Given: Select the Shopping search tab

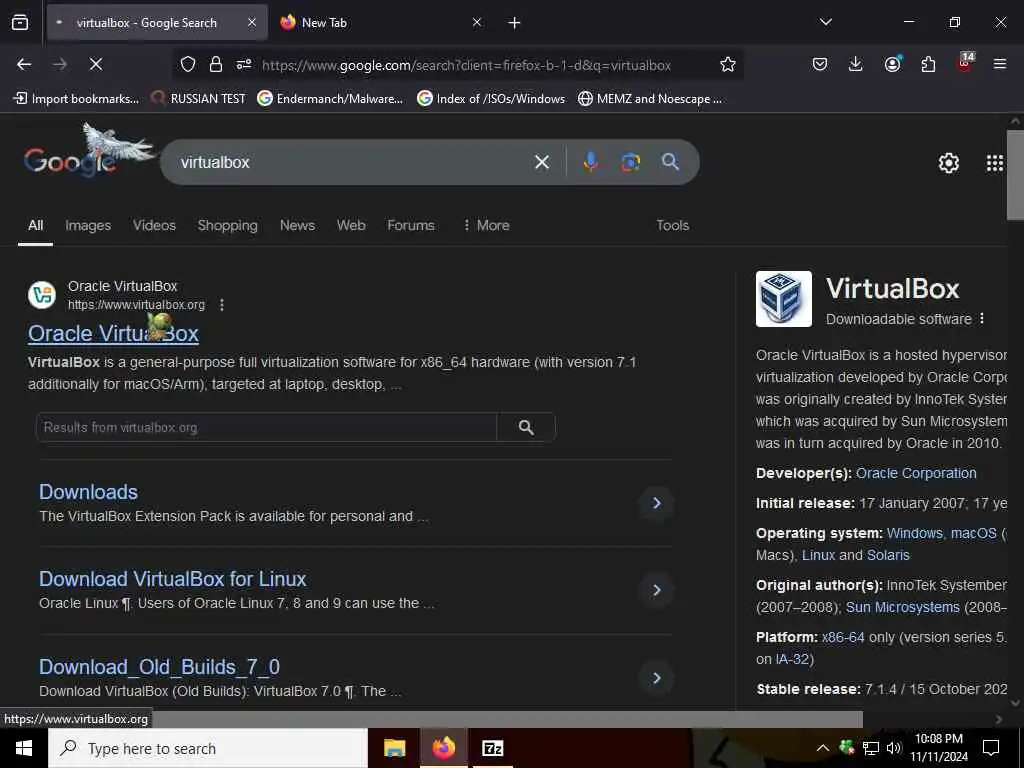Looking at the screenshot, I should tap(227, 225).
